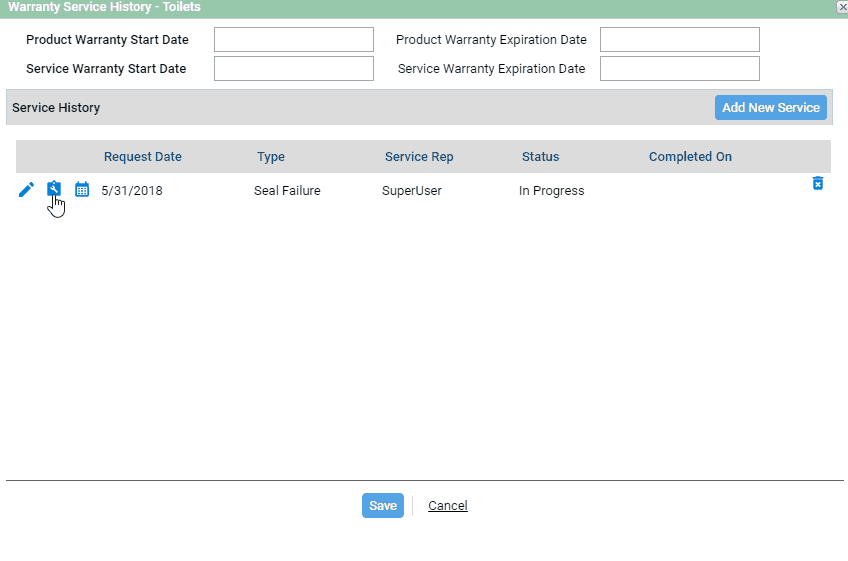848x561 pixels.
Task: Open the calendar icon for 5/31/2018 row
Action: [x=82, y=189]
